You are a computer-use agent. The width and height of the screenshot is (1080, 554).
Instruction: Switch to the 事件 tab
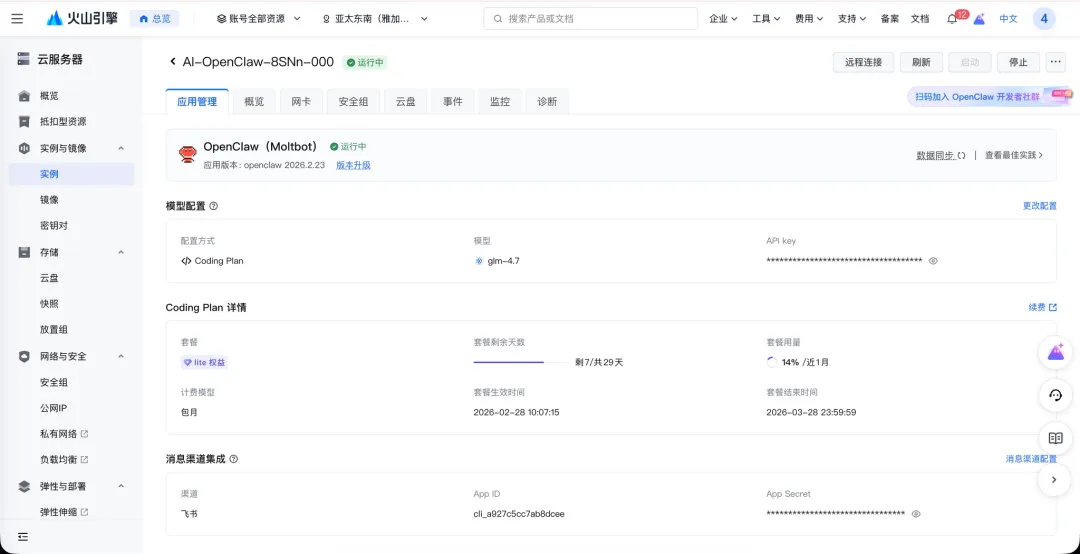pos(453,101)
